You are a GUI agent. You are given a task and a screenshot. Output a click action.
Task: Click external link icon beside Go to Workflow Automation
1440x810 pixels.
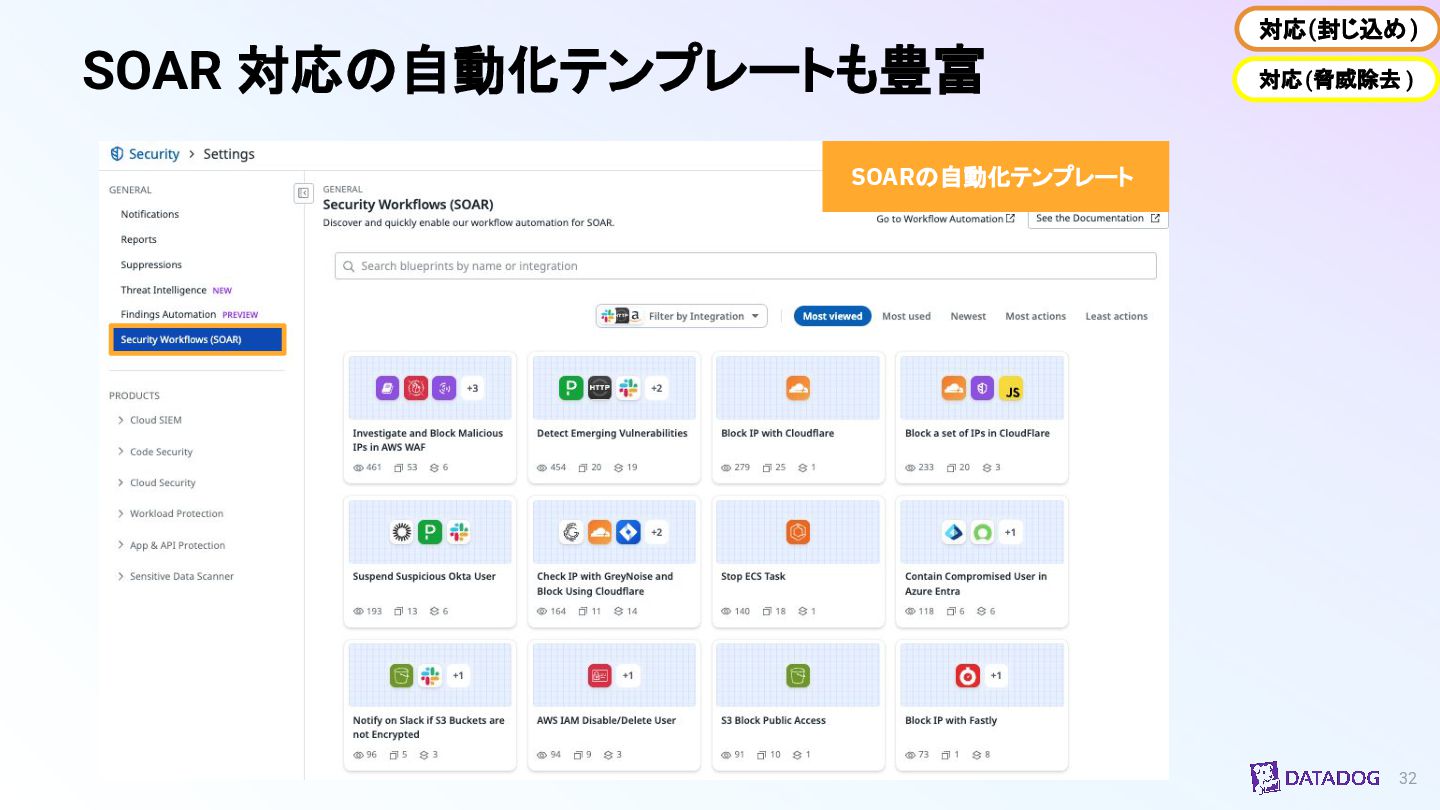(x=1010, y=218)
